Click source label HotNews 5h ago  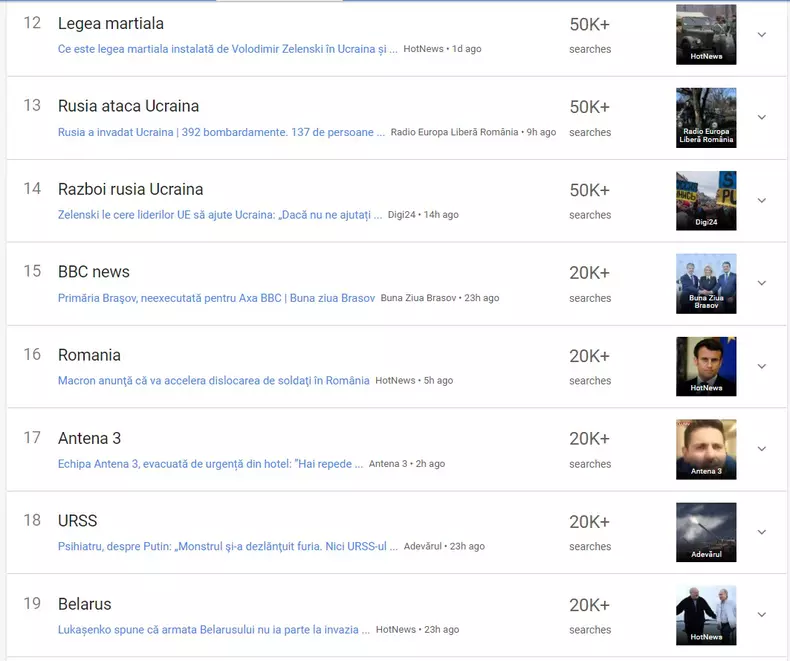click(x=414, y=380)
